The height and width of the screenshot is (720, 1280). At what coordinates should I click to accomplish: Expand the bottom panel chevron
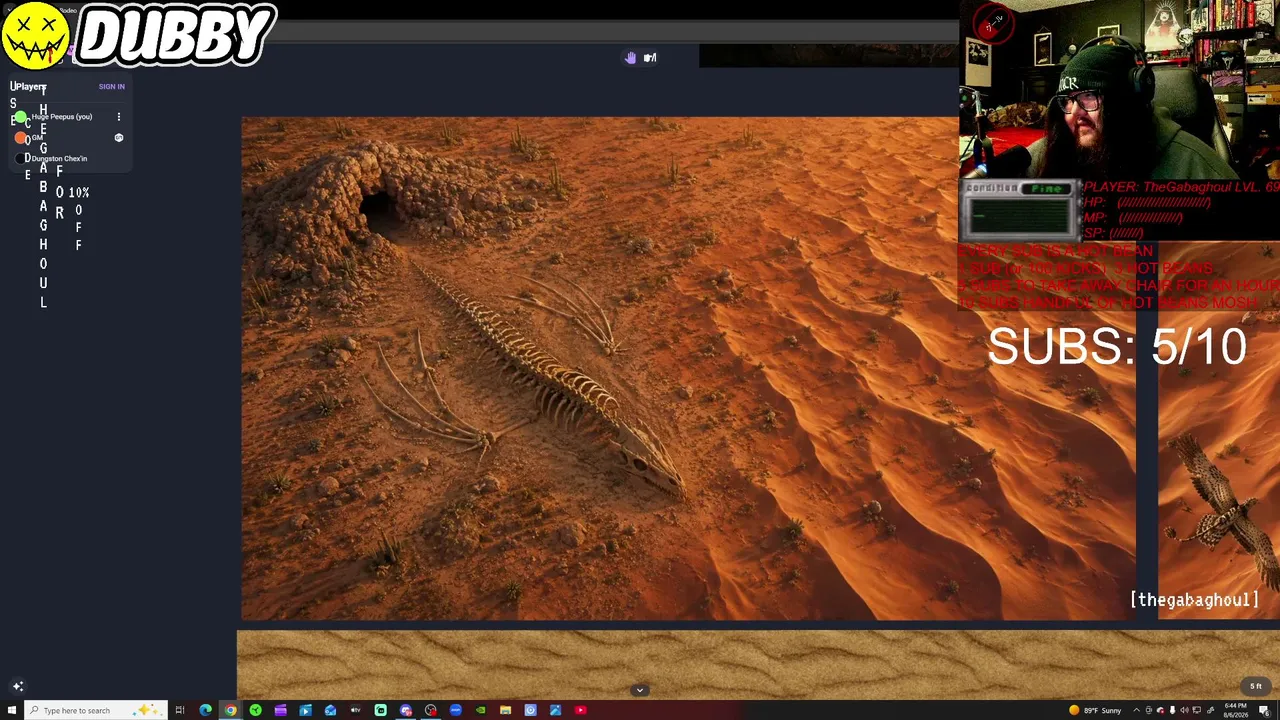pos(640,689)
